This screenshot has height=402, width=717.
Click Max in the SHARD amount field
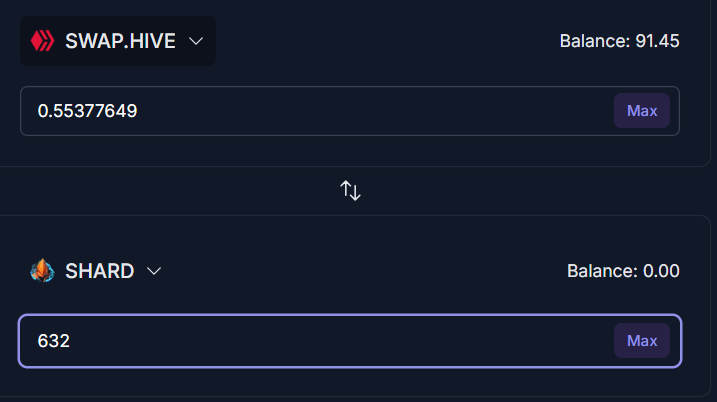click(642, 341)
